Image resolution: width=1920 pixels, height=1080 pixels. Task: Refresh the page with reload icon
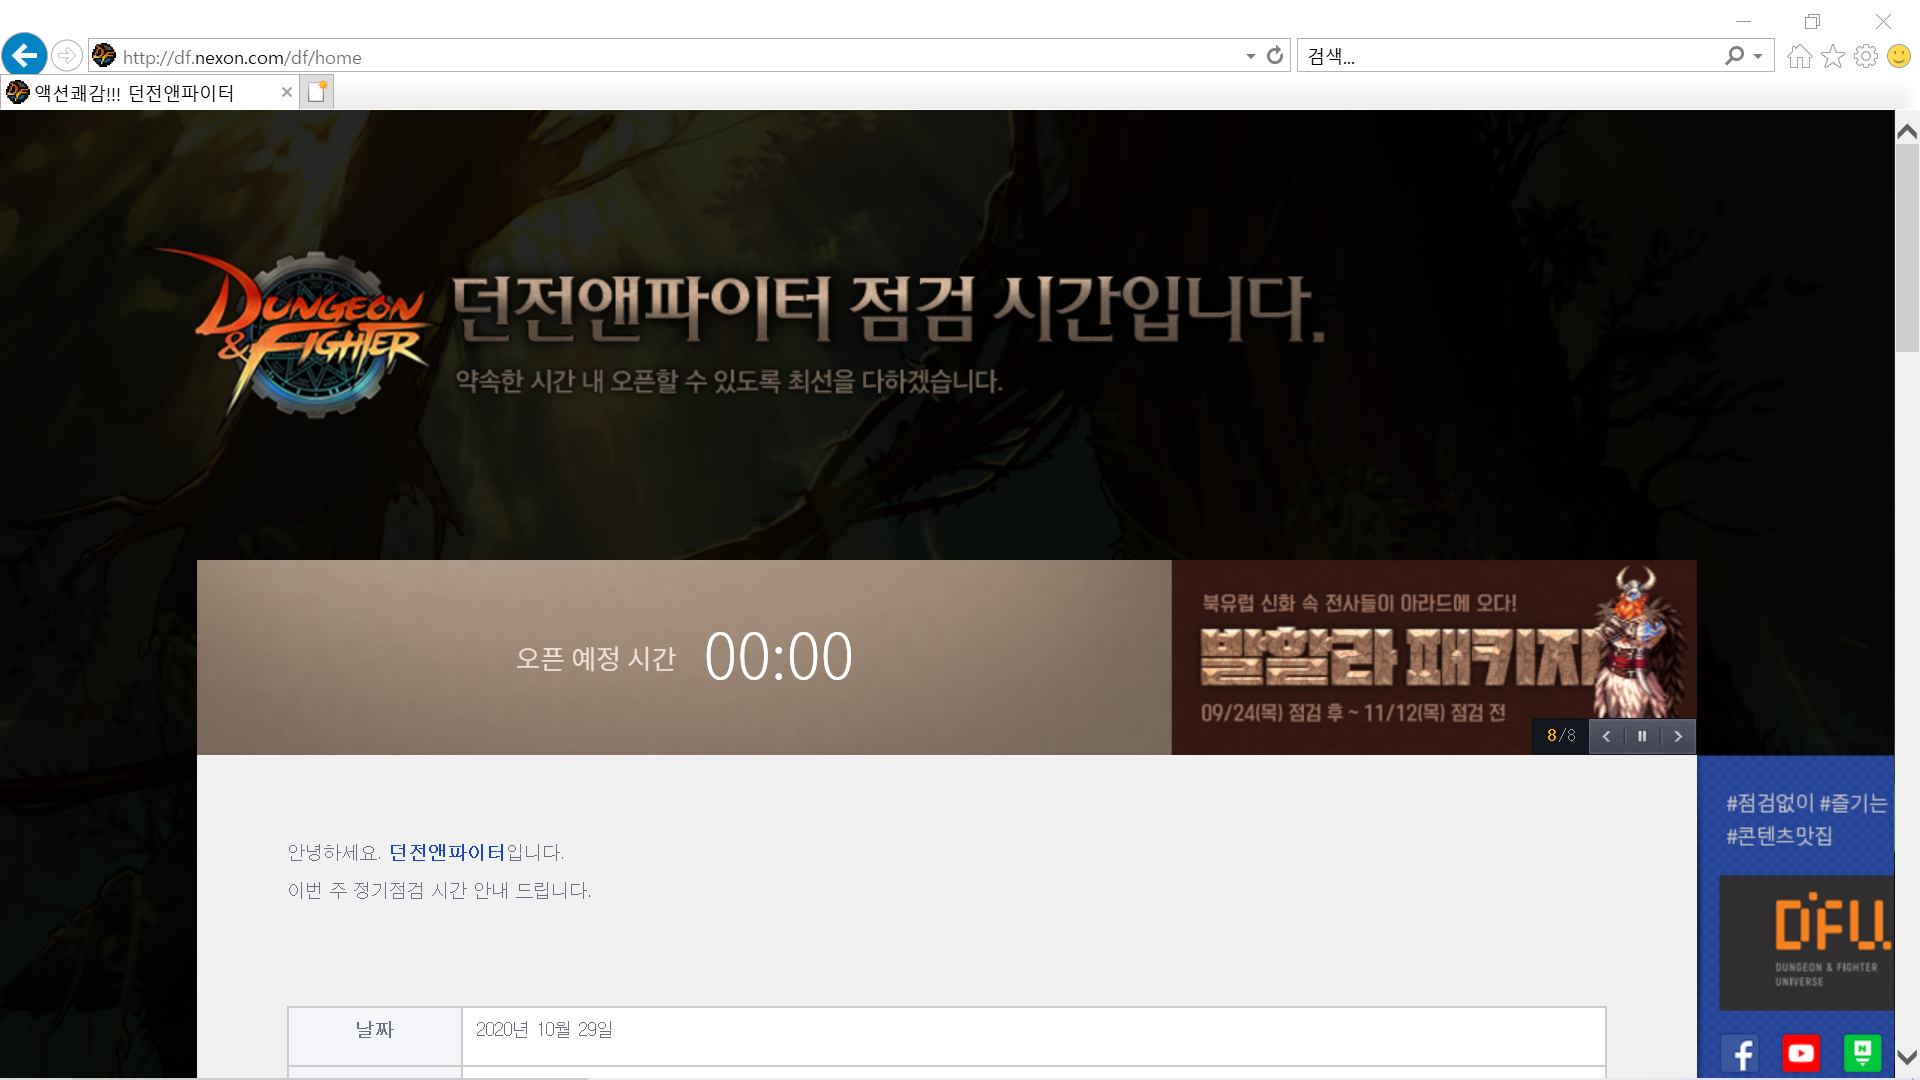click(1274, 56)
